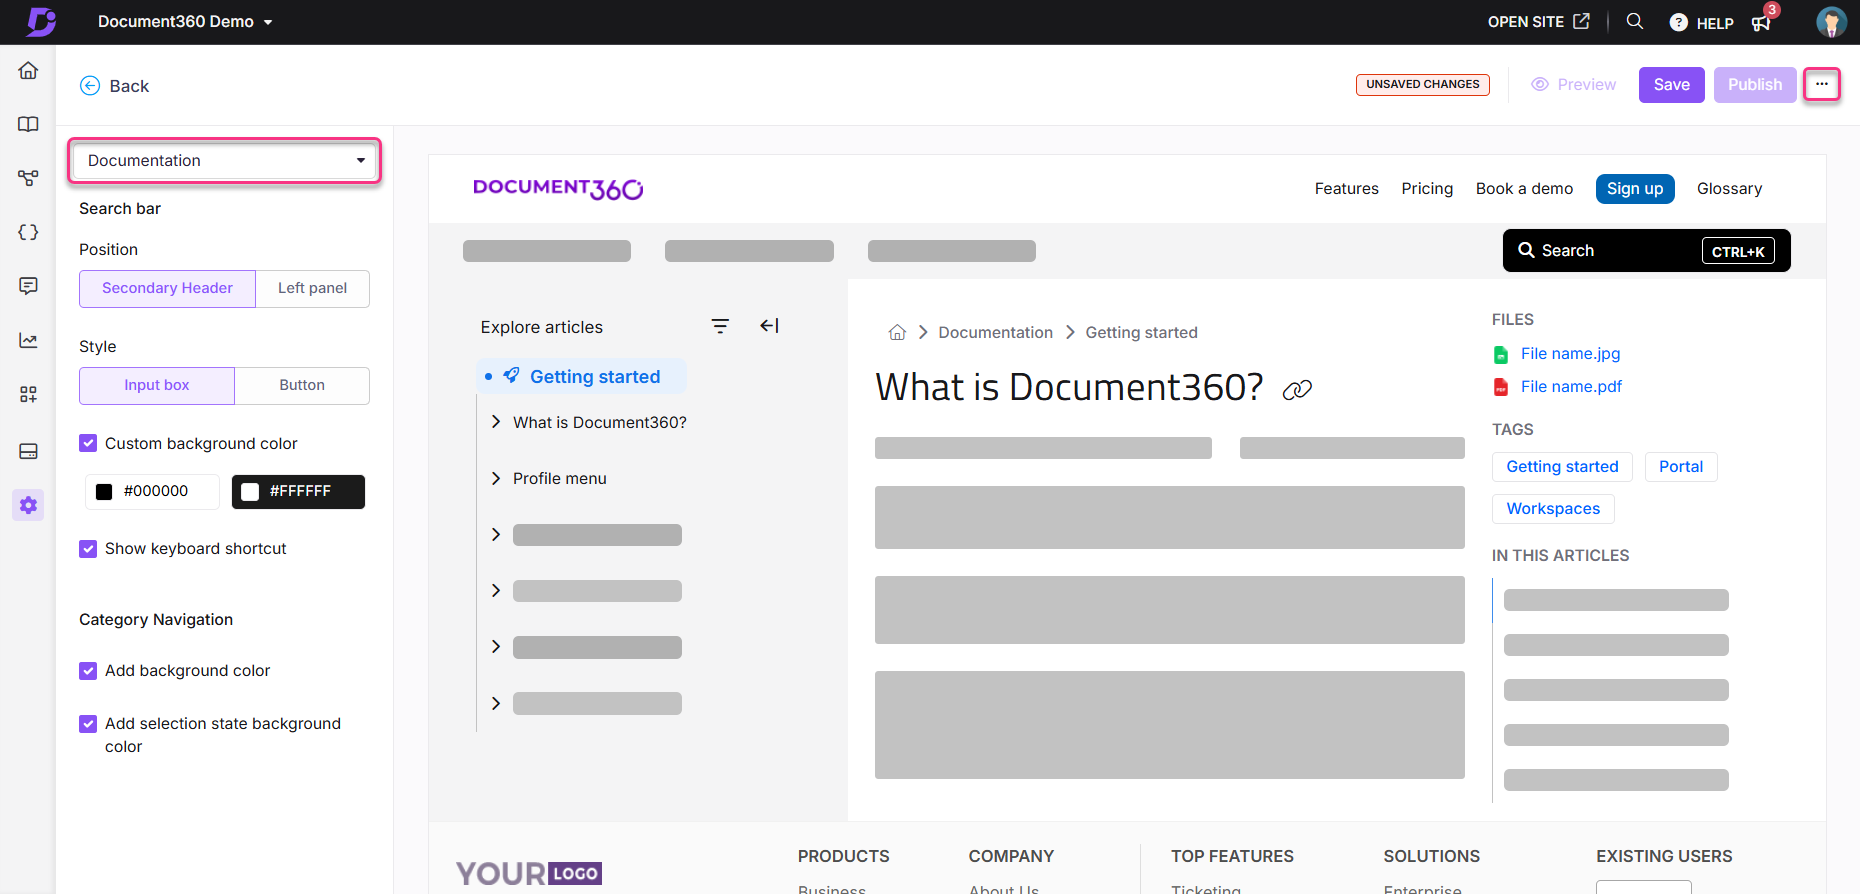Open the feedback comments sidebar icon

(x=28, y=286)
